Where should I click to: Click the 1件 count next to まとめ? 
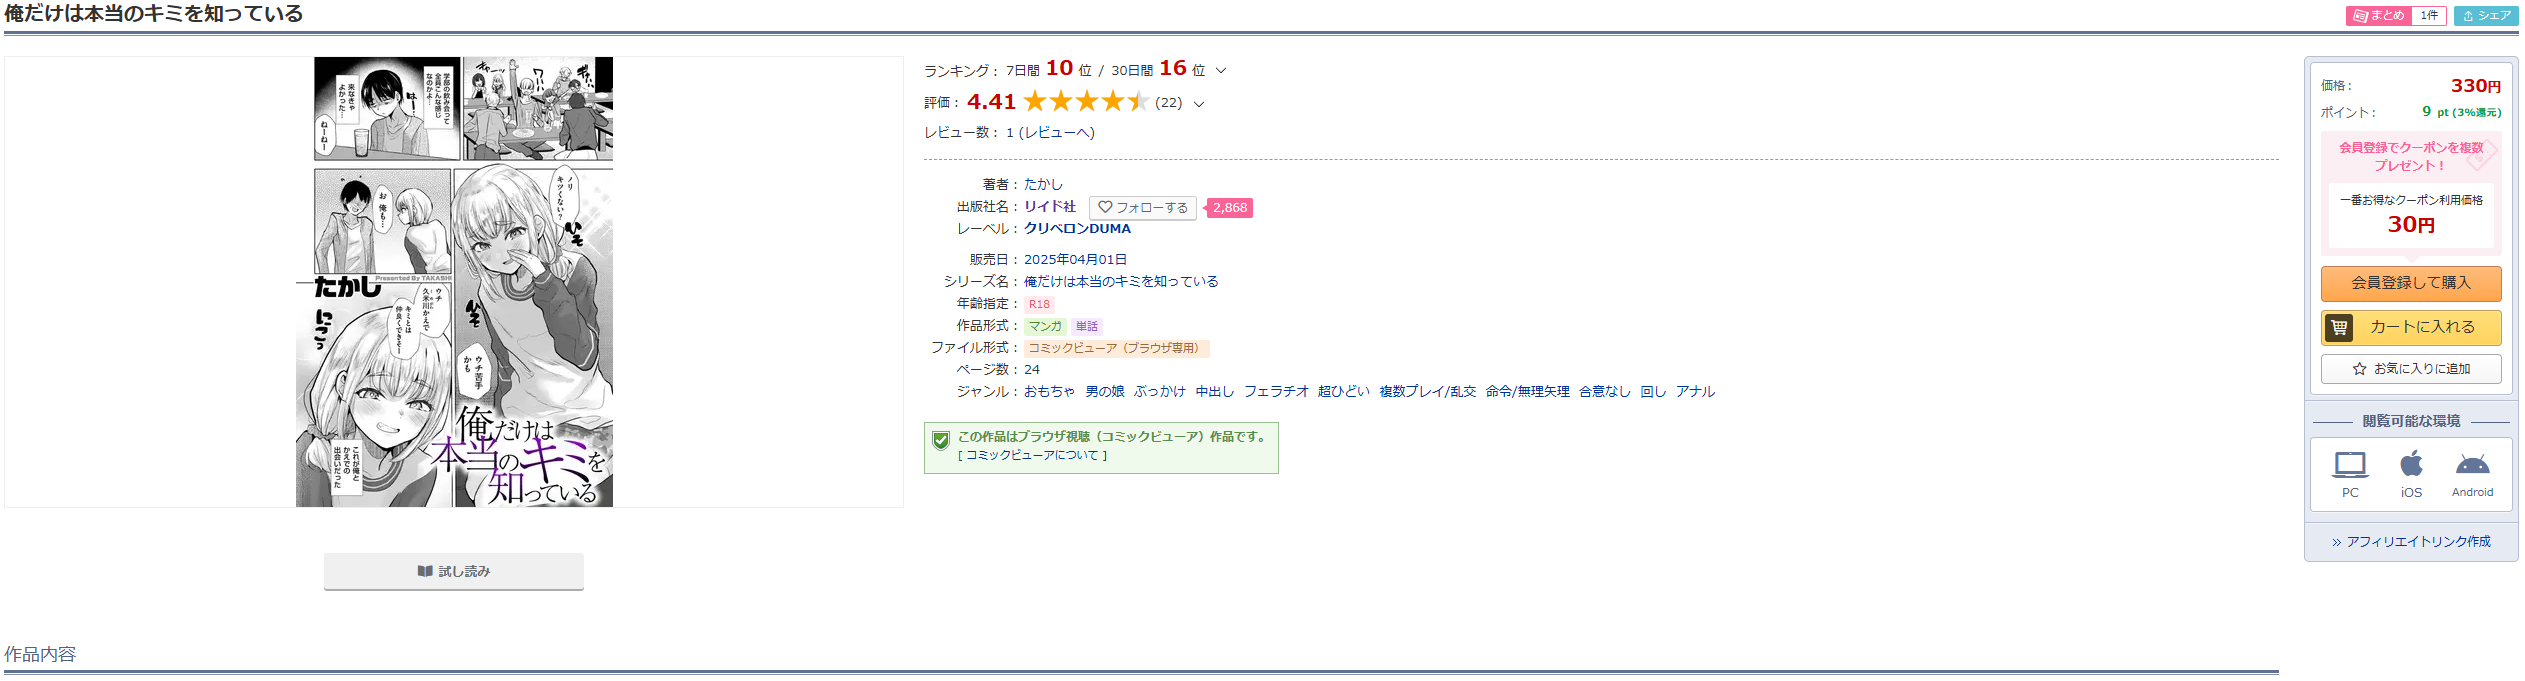point(2428,16)
